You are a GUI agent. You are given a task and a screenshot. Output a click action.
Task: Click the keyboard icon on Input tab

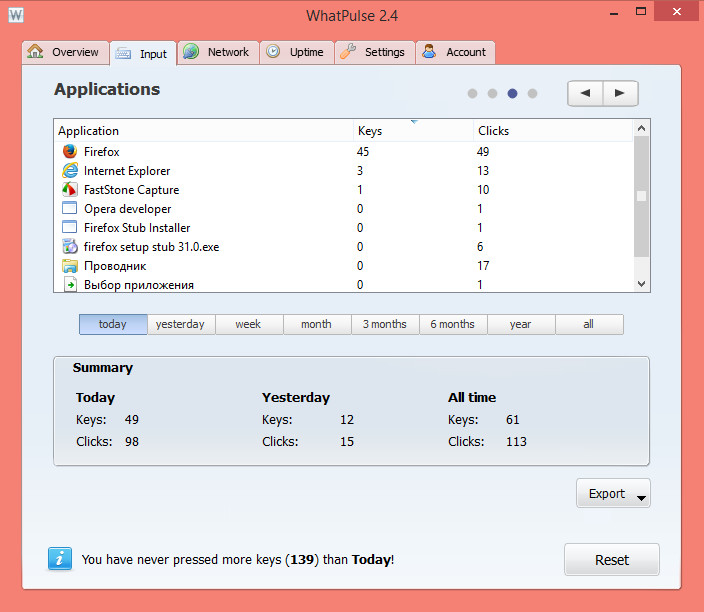(123, 53)
